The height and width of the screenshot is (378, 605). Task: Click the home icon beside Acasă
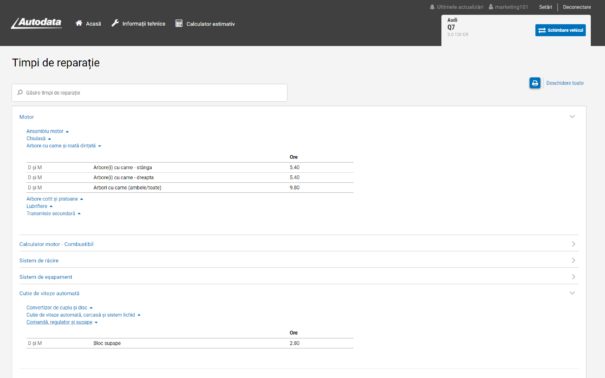click(x=79, y=23)
